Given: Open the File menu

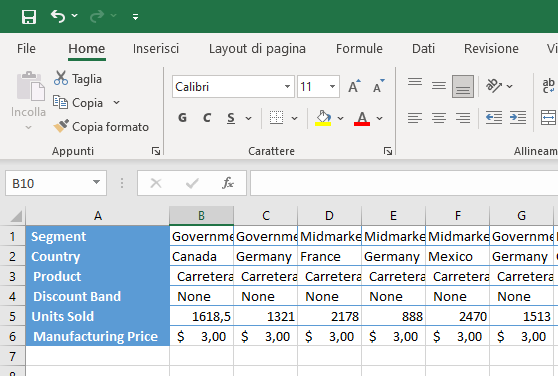Looking at the screenshot, I should [x=26, y=48].
